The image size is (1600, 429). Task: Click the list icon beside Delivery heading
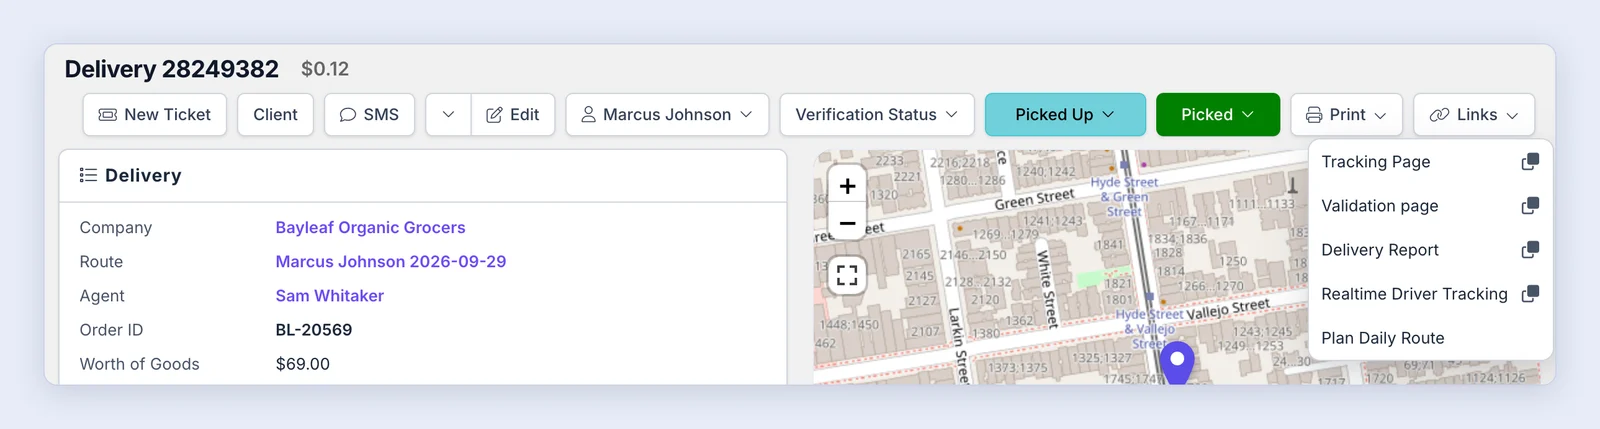88,175
